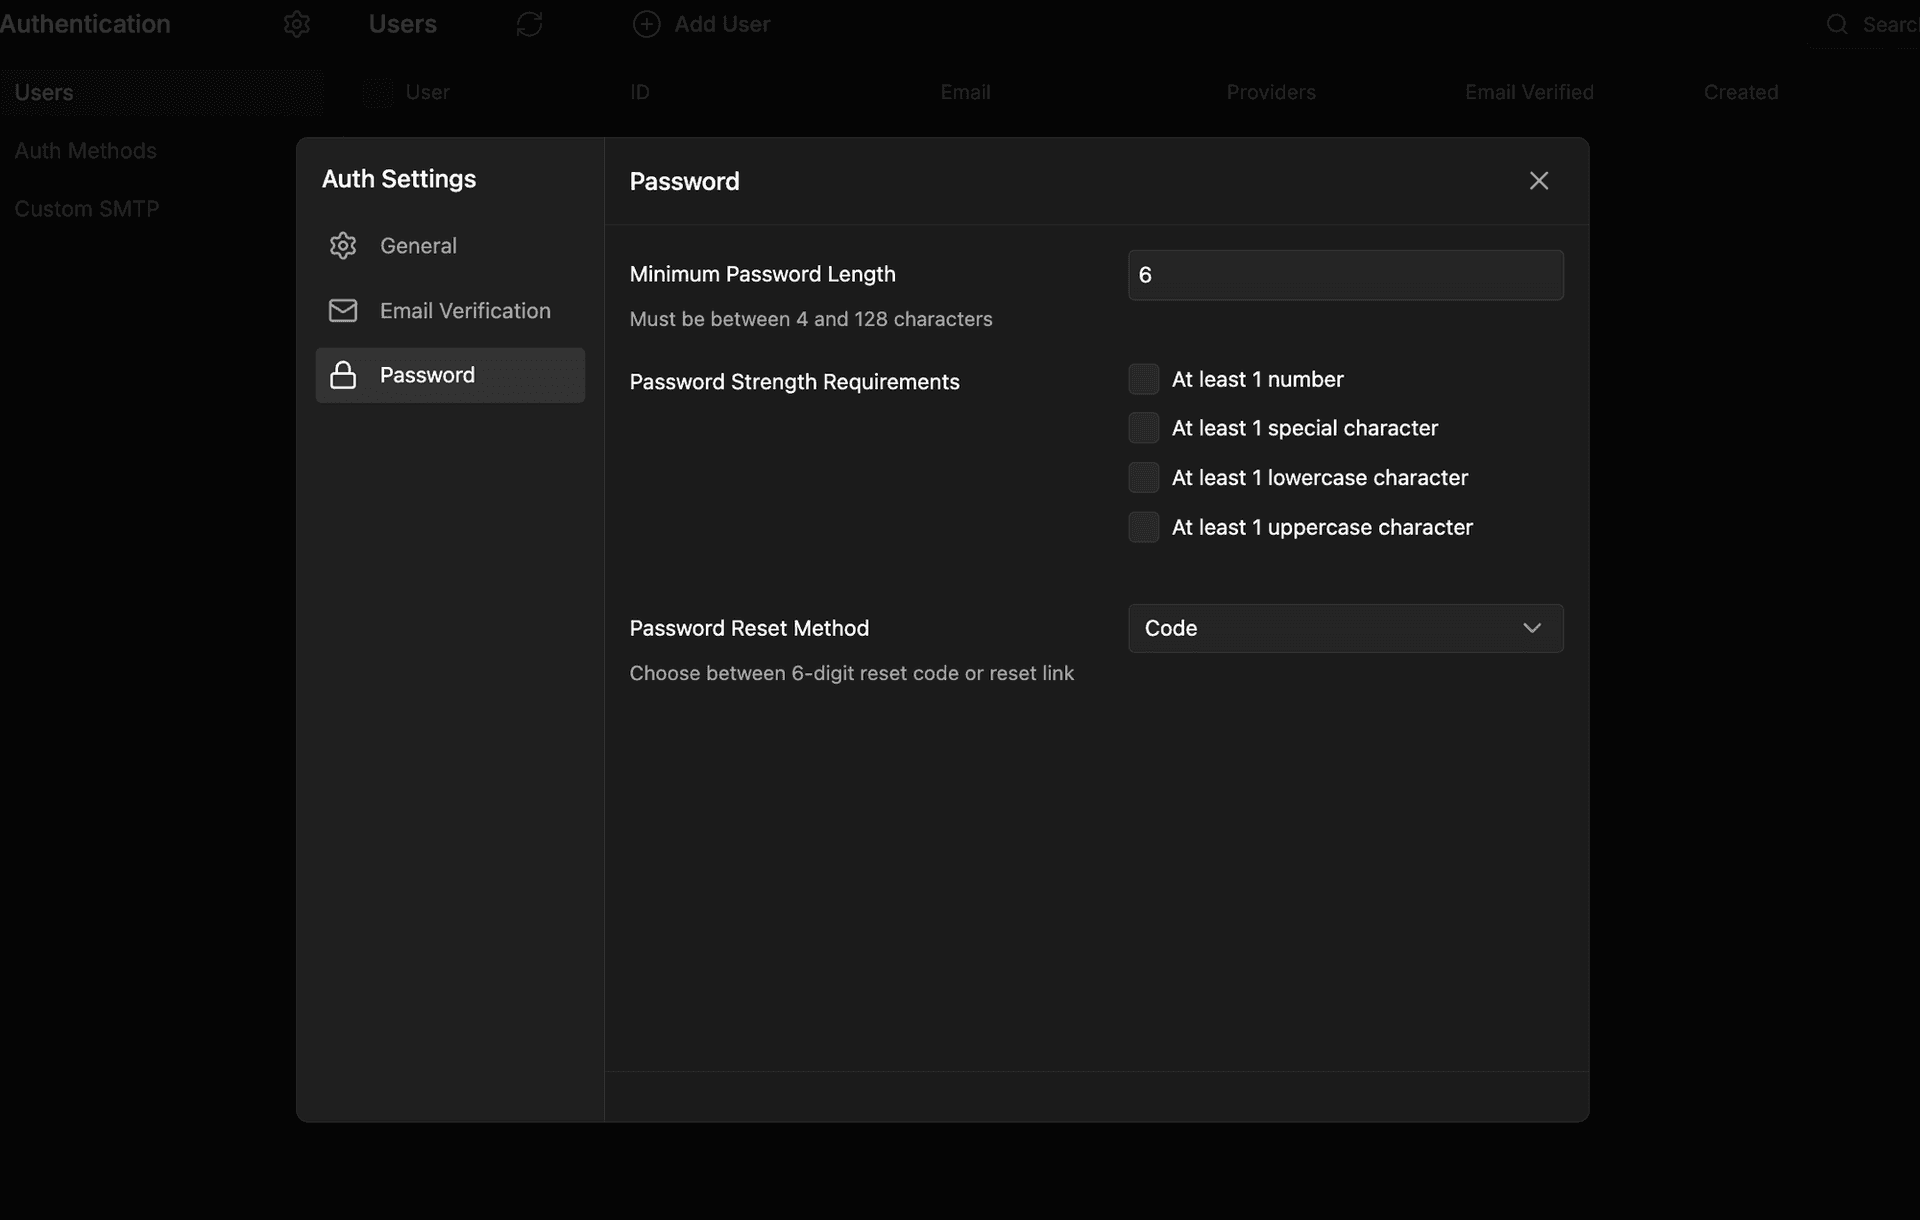Enable At least 1 number requirement
The height and width of the screenshot is (1220, 1920).
coord(1143,379)
